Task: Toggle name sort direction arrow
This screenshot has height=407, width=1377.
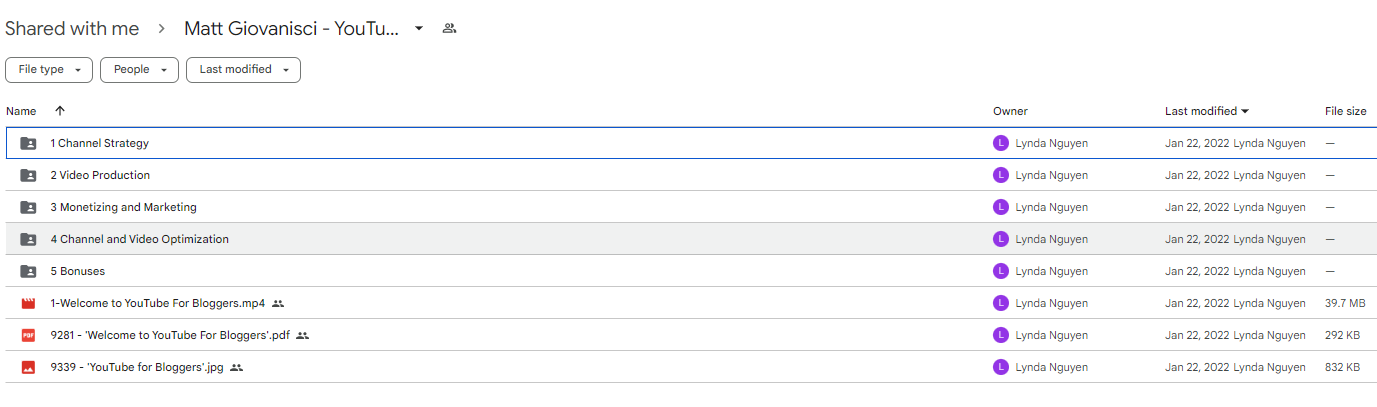Action: point(59,111)
